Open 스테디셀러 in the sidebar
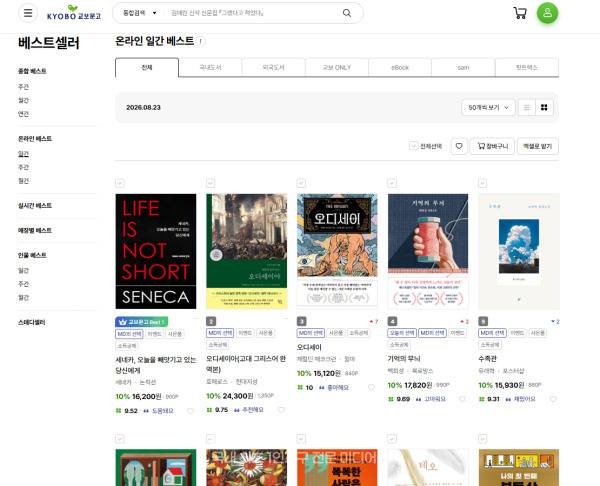The height and width of the screenshot is (486, 600). tap(31, 322)
